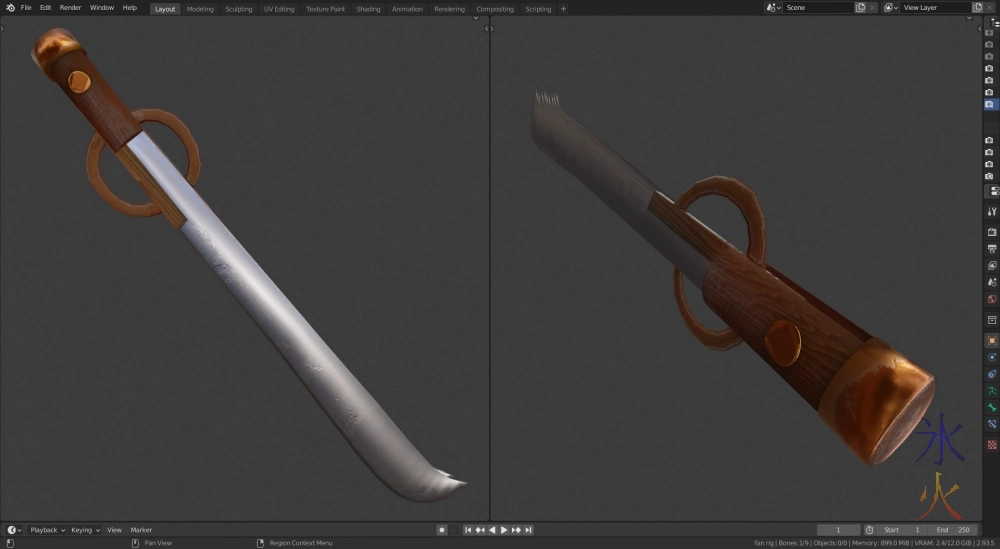This screenshot has height=549, width=1000.
Task: Expand the Keying dropdown in timeline
Action: [84, 530]
